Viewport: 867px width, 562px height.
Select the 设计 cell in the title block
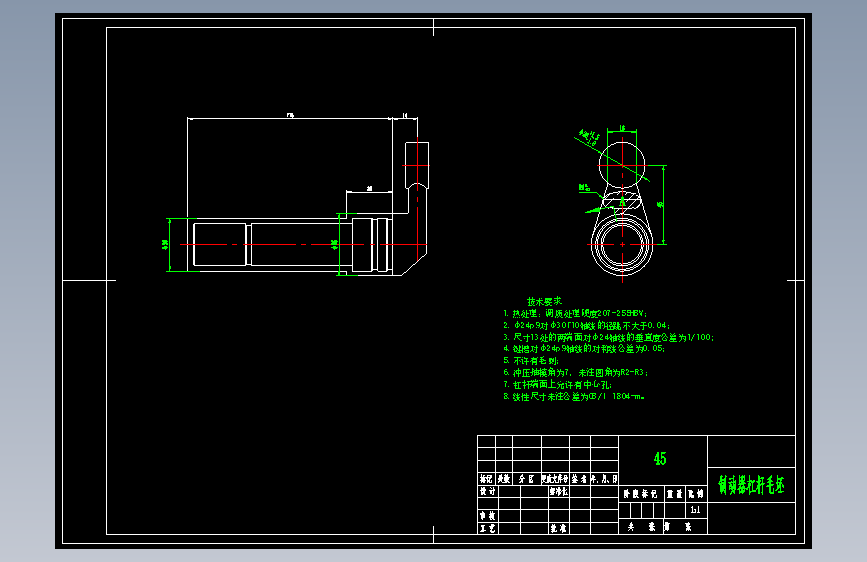[488, 491]
